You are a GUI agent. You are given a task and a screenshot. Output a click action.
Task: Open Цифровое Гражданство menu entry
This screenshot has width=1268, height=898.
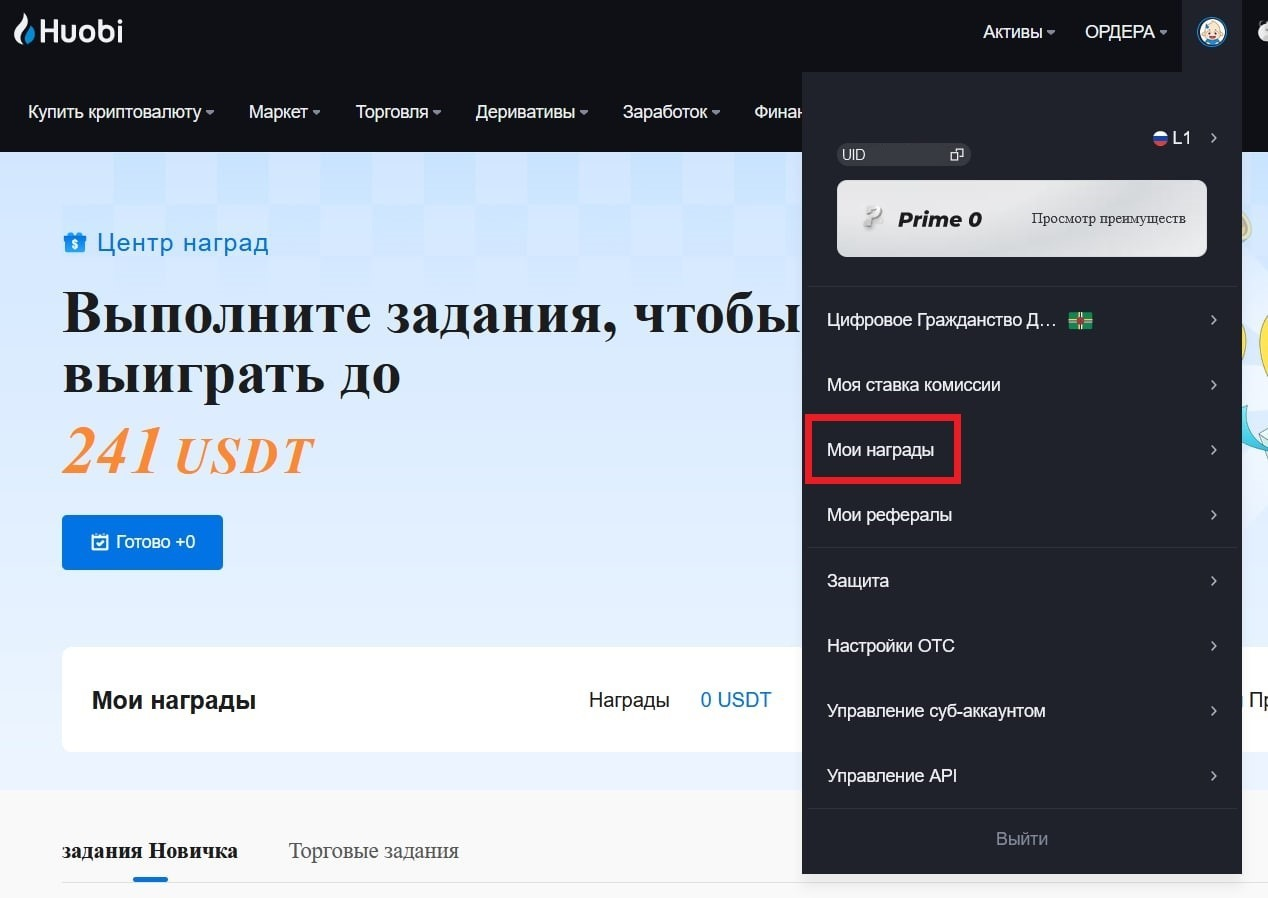[x=1022, y=320]
